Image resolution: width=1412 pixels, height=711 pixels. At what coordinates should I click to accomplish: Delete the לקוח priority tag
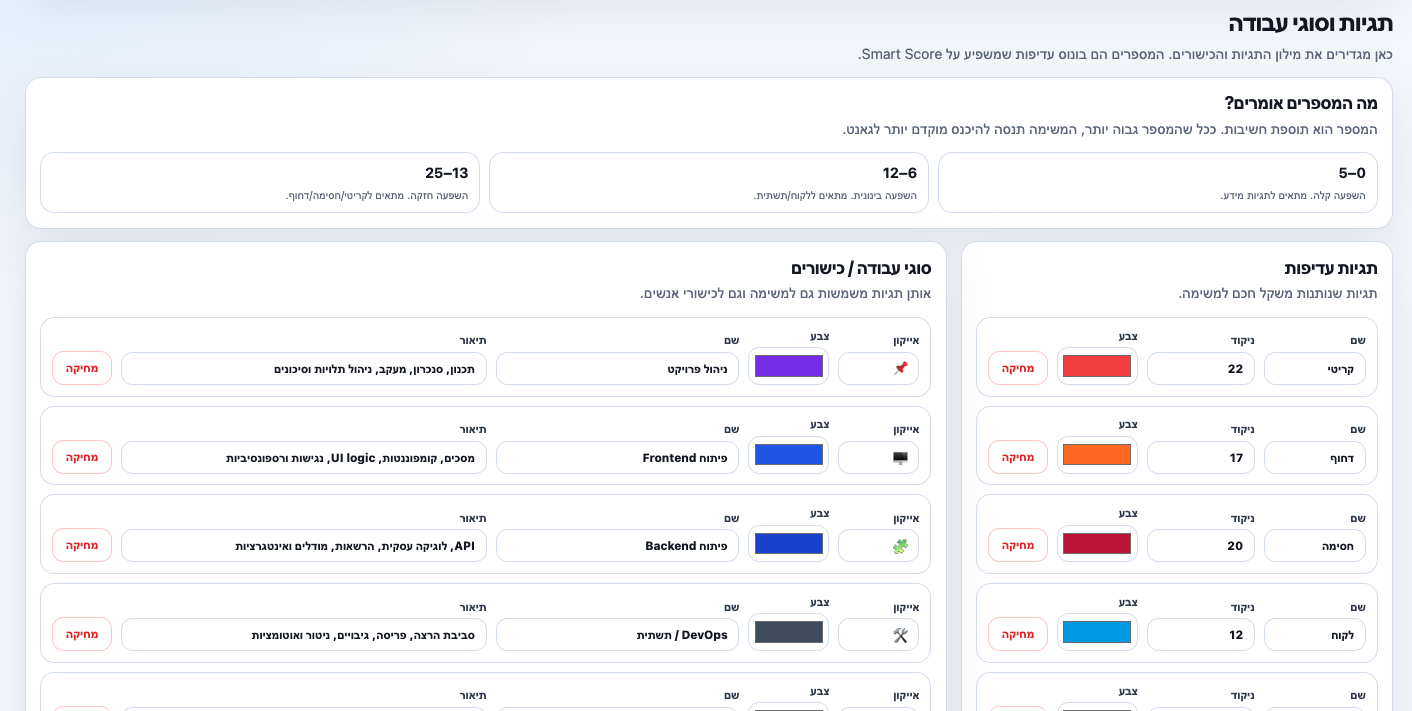(x=1018, y=634)
